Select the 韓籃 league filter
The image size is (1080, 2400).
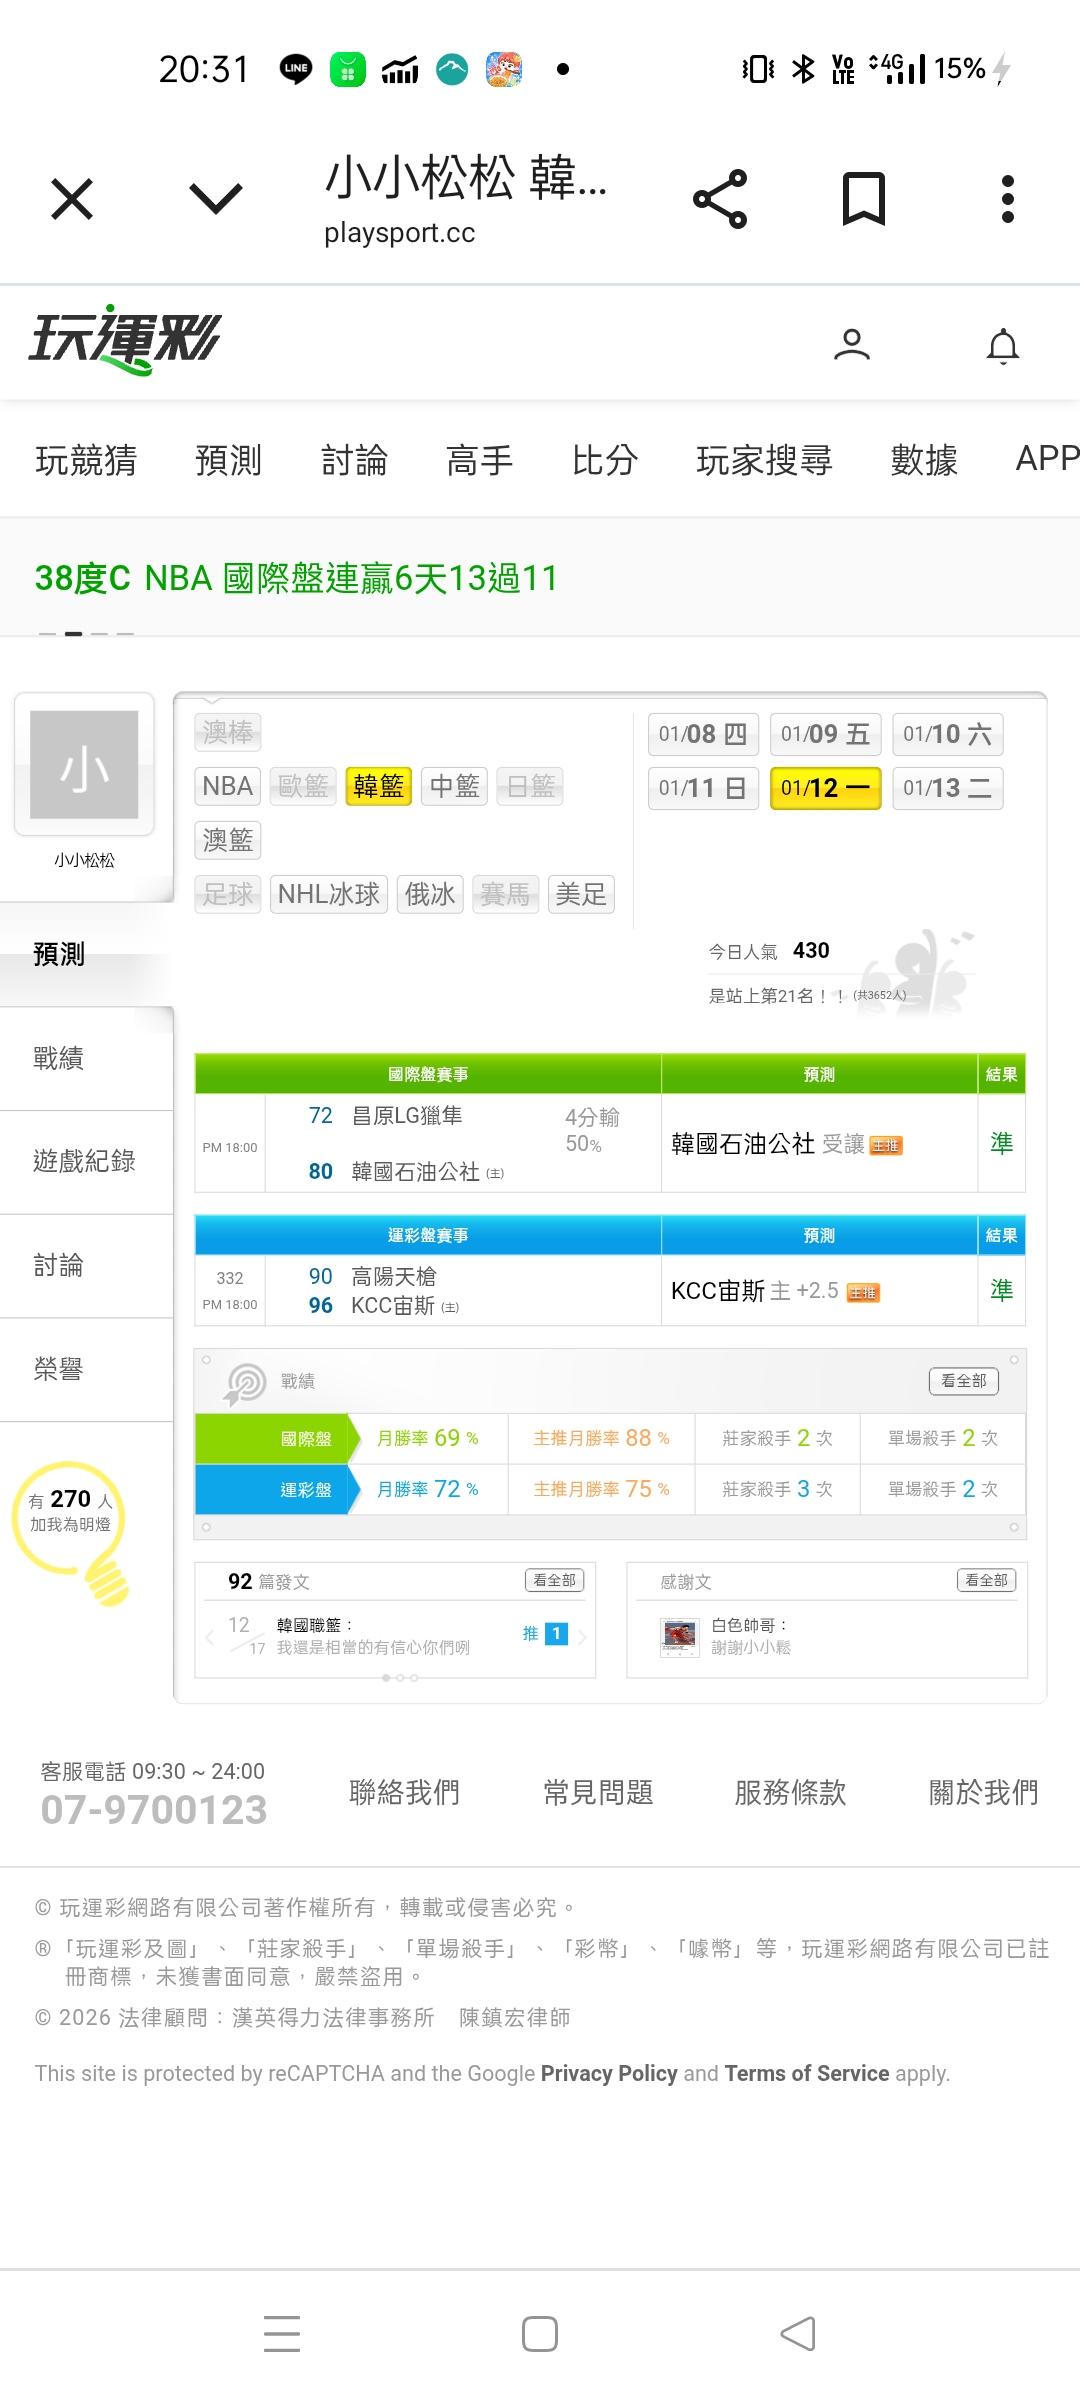(x=378, y=786)
